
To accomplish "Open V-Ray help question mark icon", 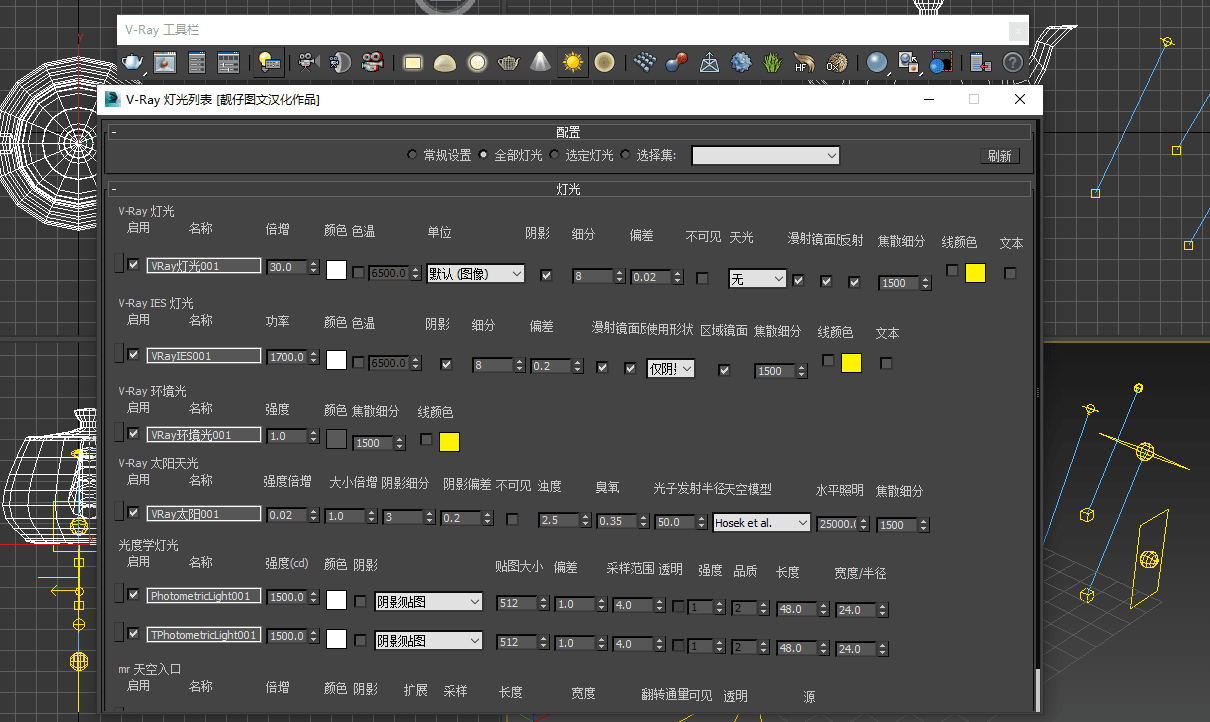I will click(x=1013, y=63).
